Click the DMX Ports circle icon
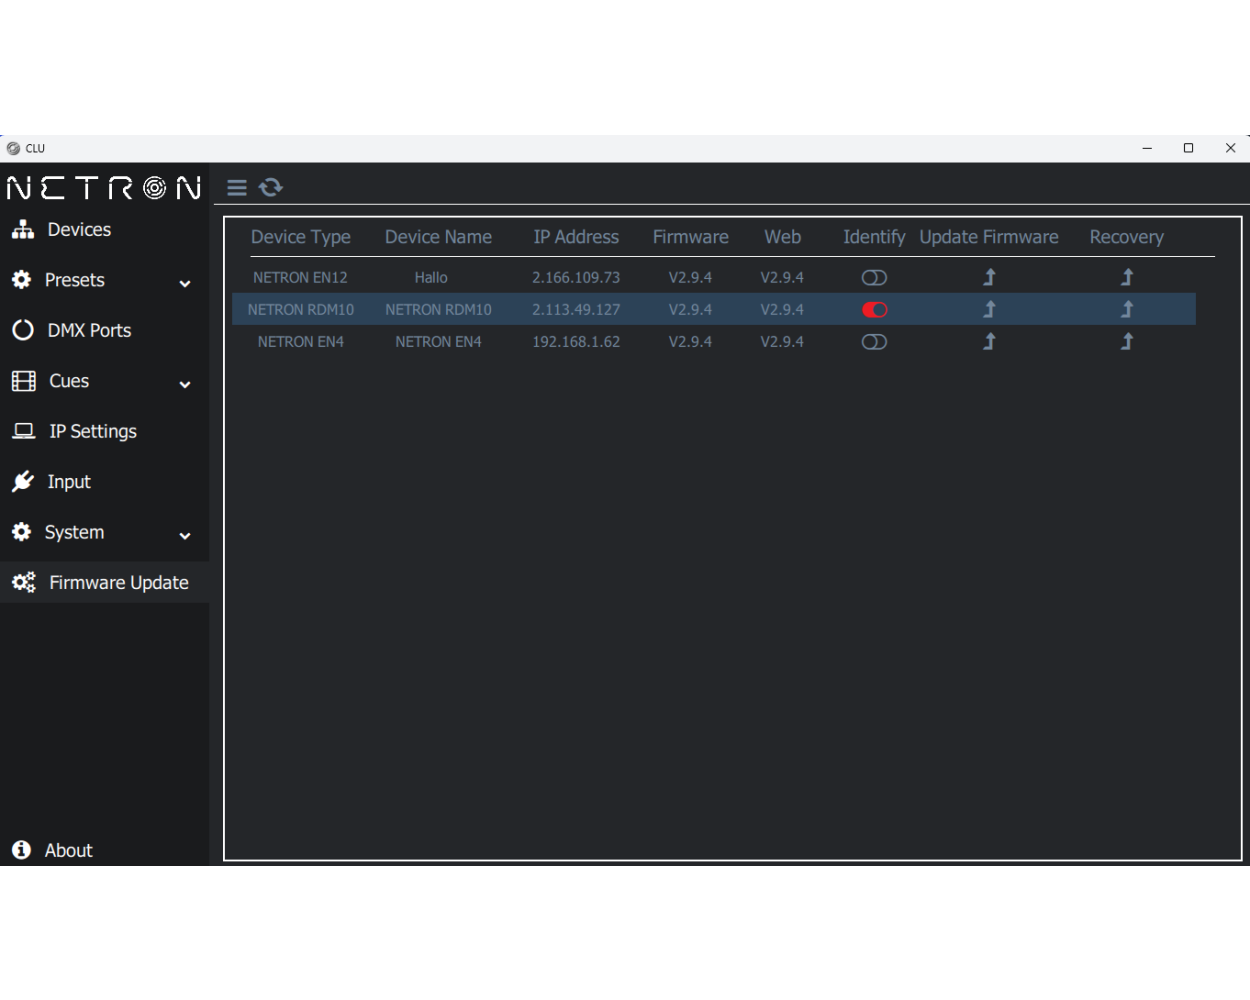This screenshot has height=1000, width=1250. coord(23,330)
